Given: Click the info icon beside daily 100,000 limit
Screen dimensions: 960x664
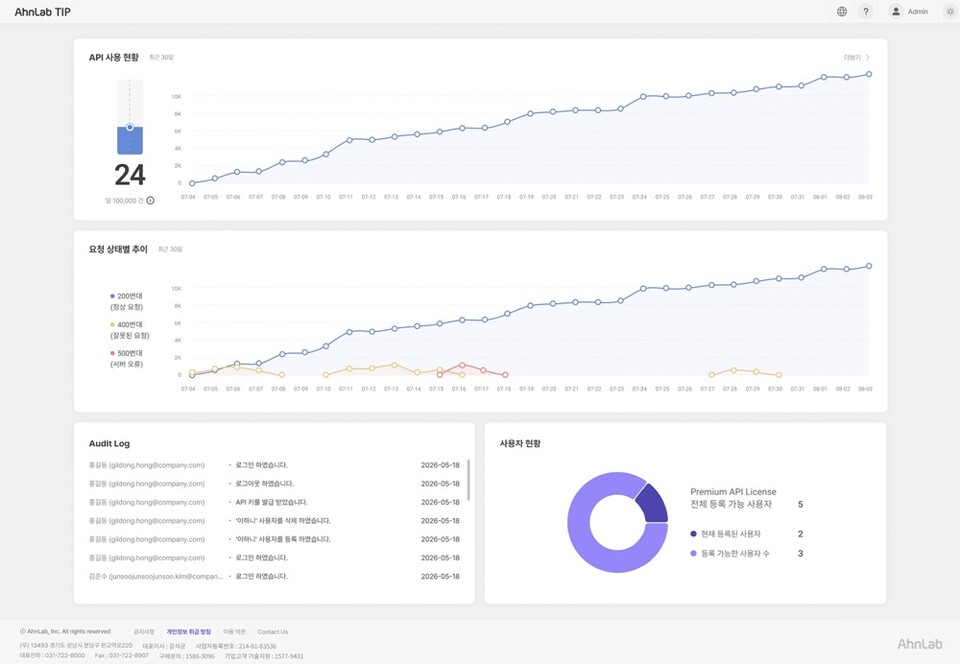Looking at the screenshot, I should tap(151, 201).
